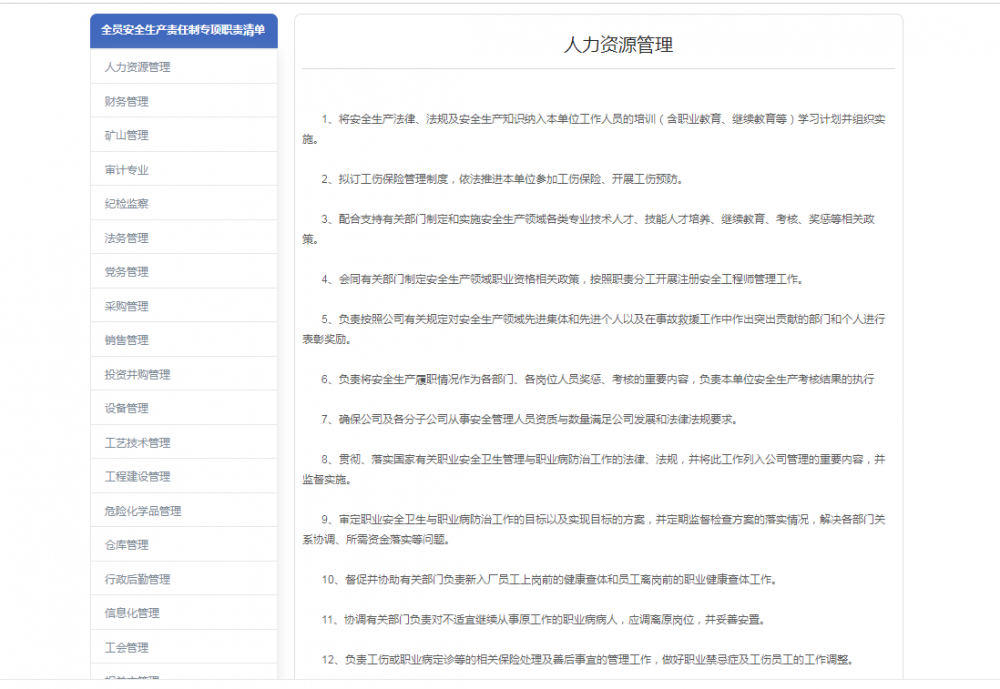Screen dimensions: 1000x689
Task: Select 工艺技术管理 in the sidebar
Action: [x=184, y=443]
